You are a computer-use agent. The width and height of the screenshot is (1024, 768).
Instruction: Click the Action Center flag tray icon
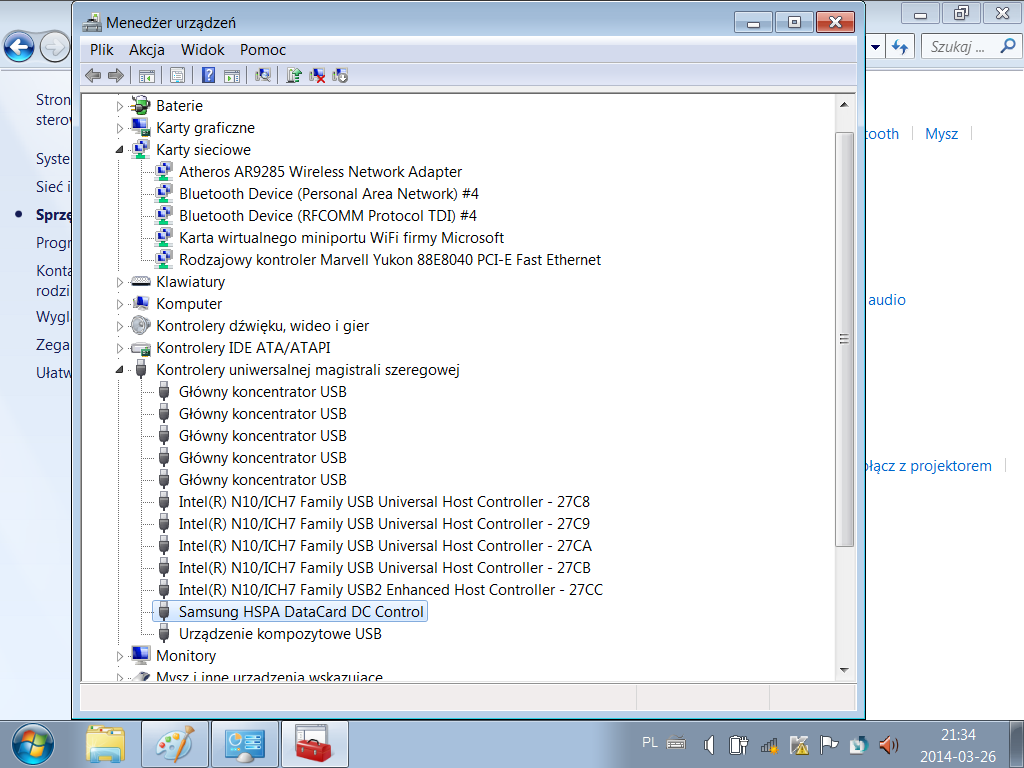click(828, 744)
